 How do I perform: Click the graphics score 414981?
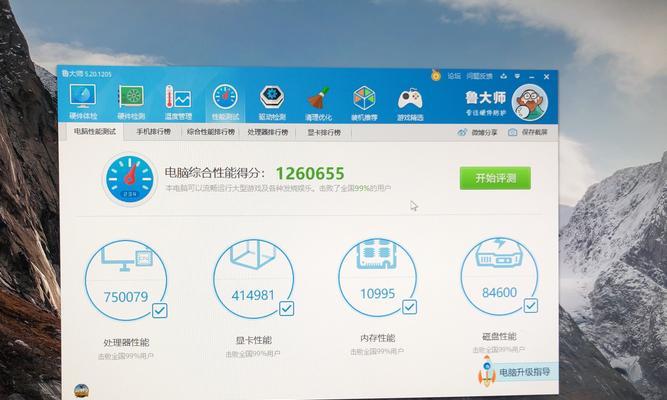253,295
